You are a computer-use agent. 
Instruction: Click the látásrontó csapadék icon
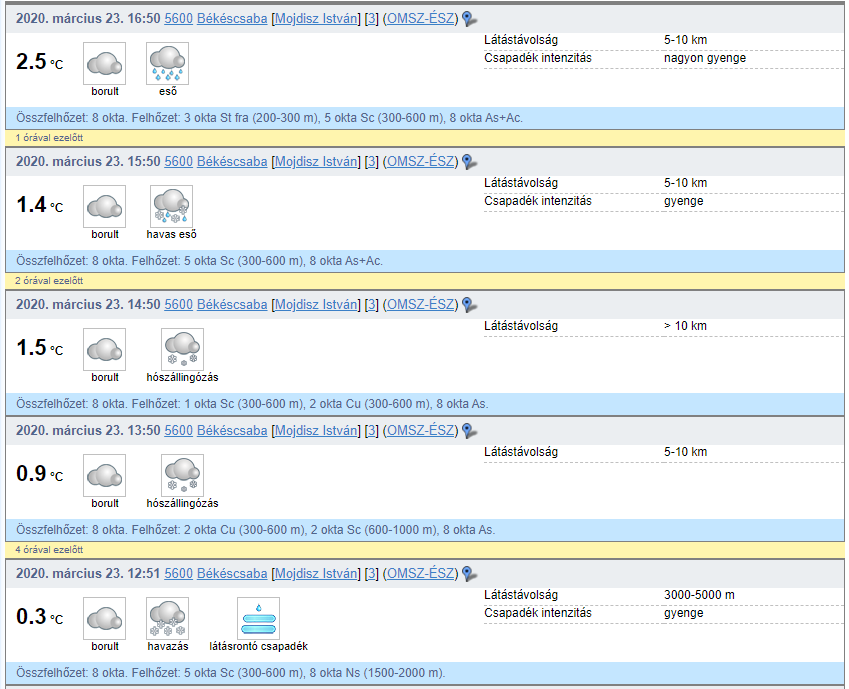(258, 618)
